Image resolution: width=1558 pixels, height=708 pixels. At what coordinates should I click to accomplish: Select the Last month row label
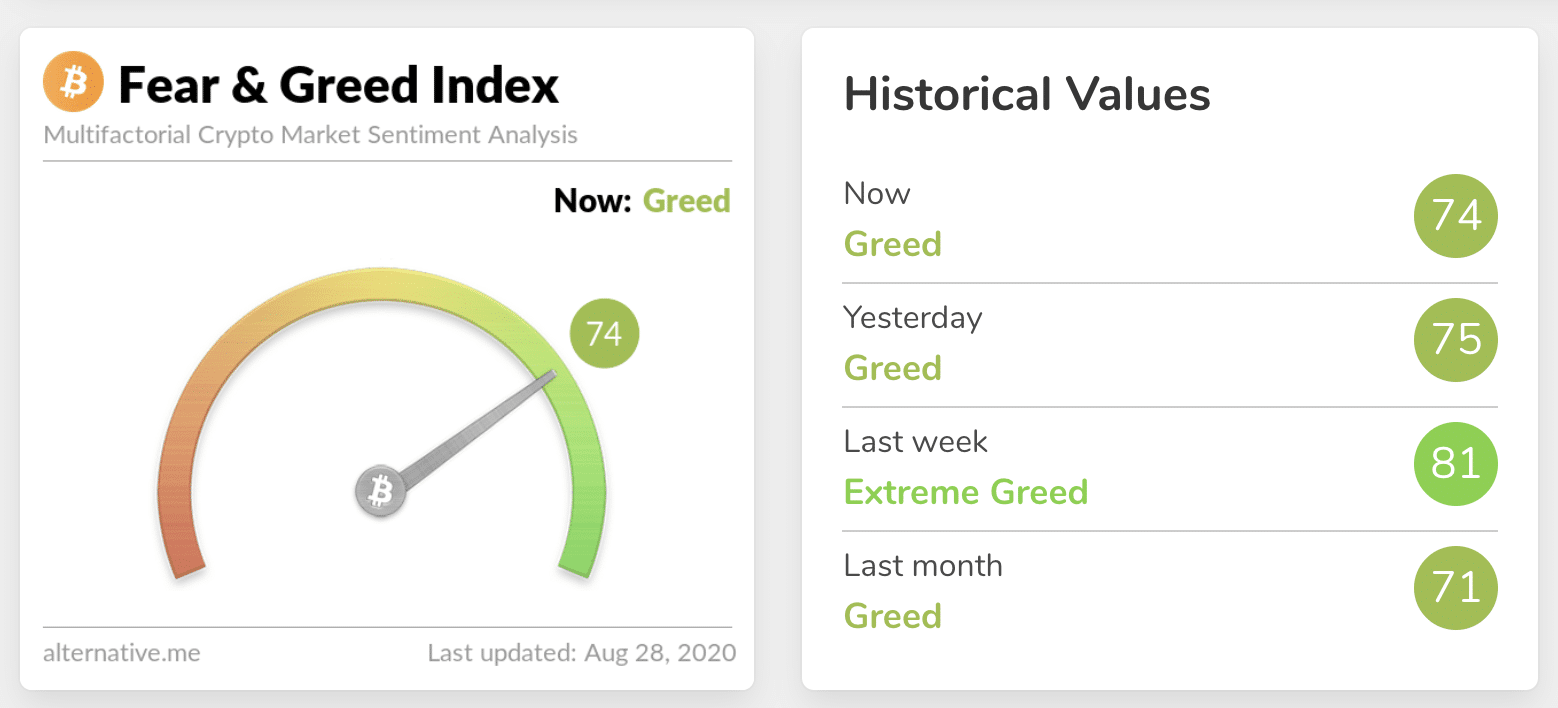(x=922, y=565)
